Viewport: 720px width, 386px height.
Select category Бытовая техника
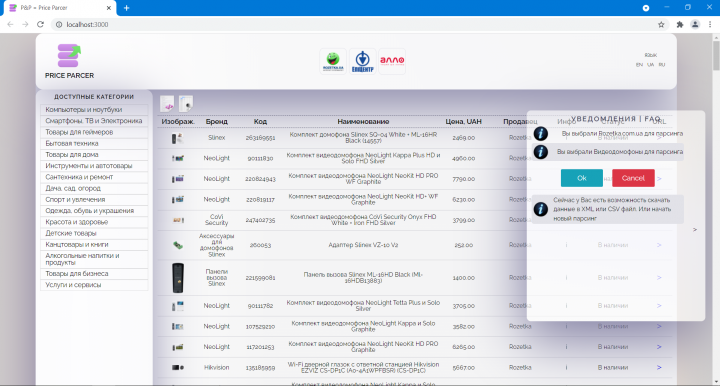pos(94,143)
